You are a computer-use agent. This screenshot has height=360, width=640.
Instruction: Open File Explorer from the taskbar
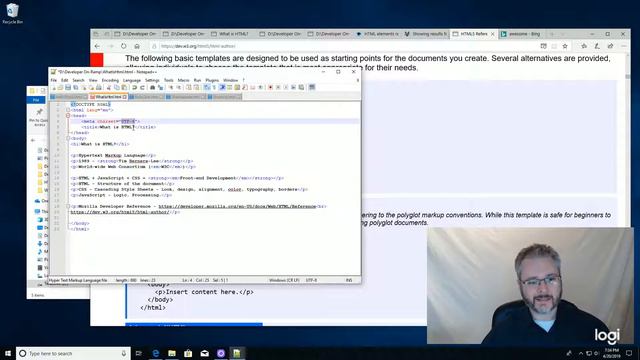[x=172, y=353]
